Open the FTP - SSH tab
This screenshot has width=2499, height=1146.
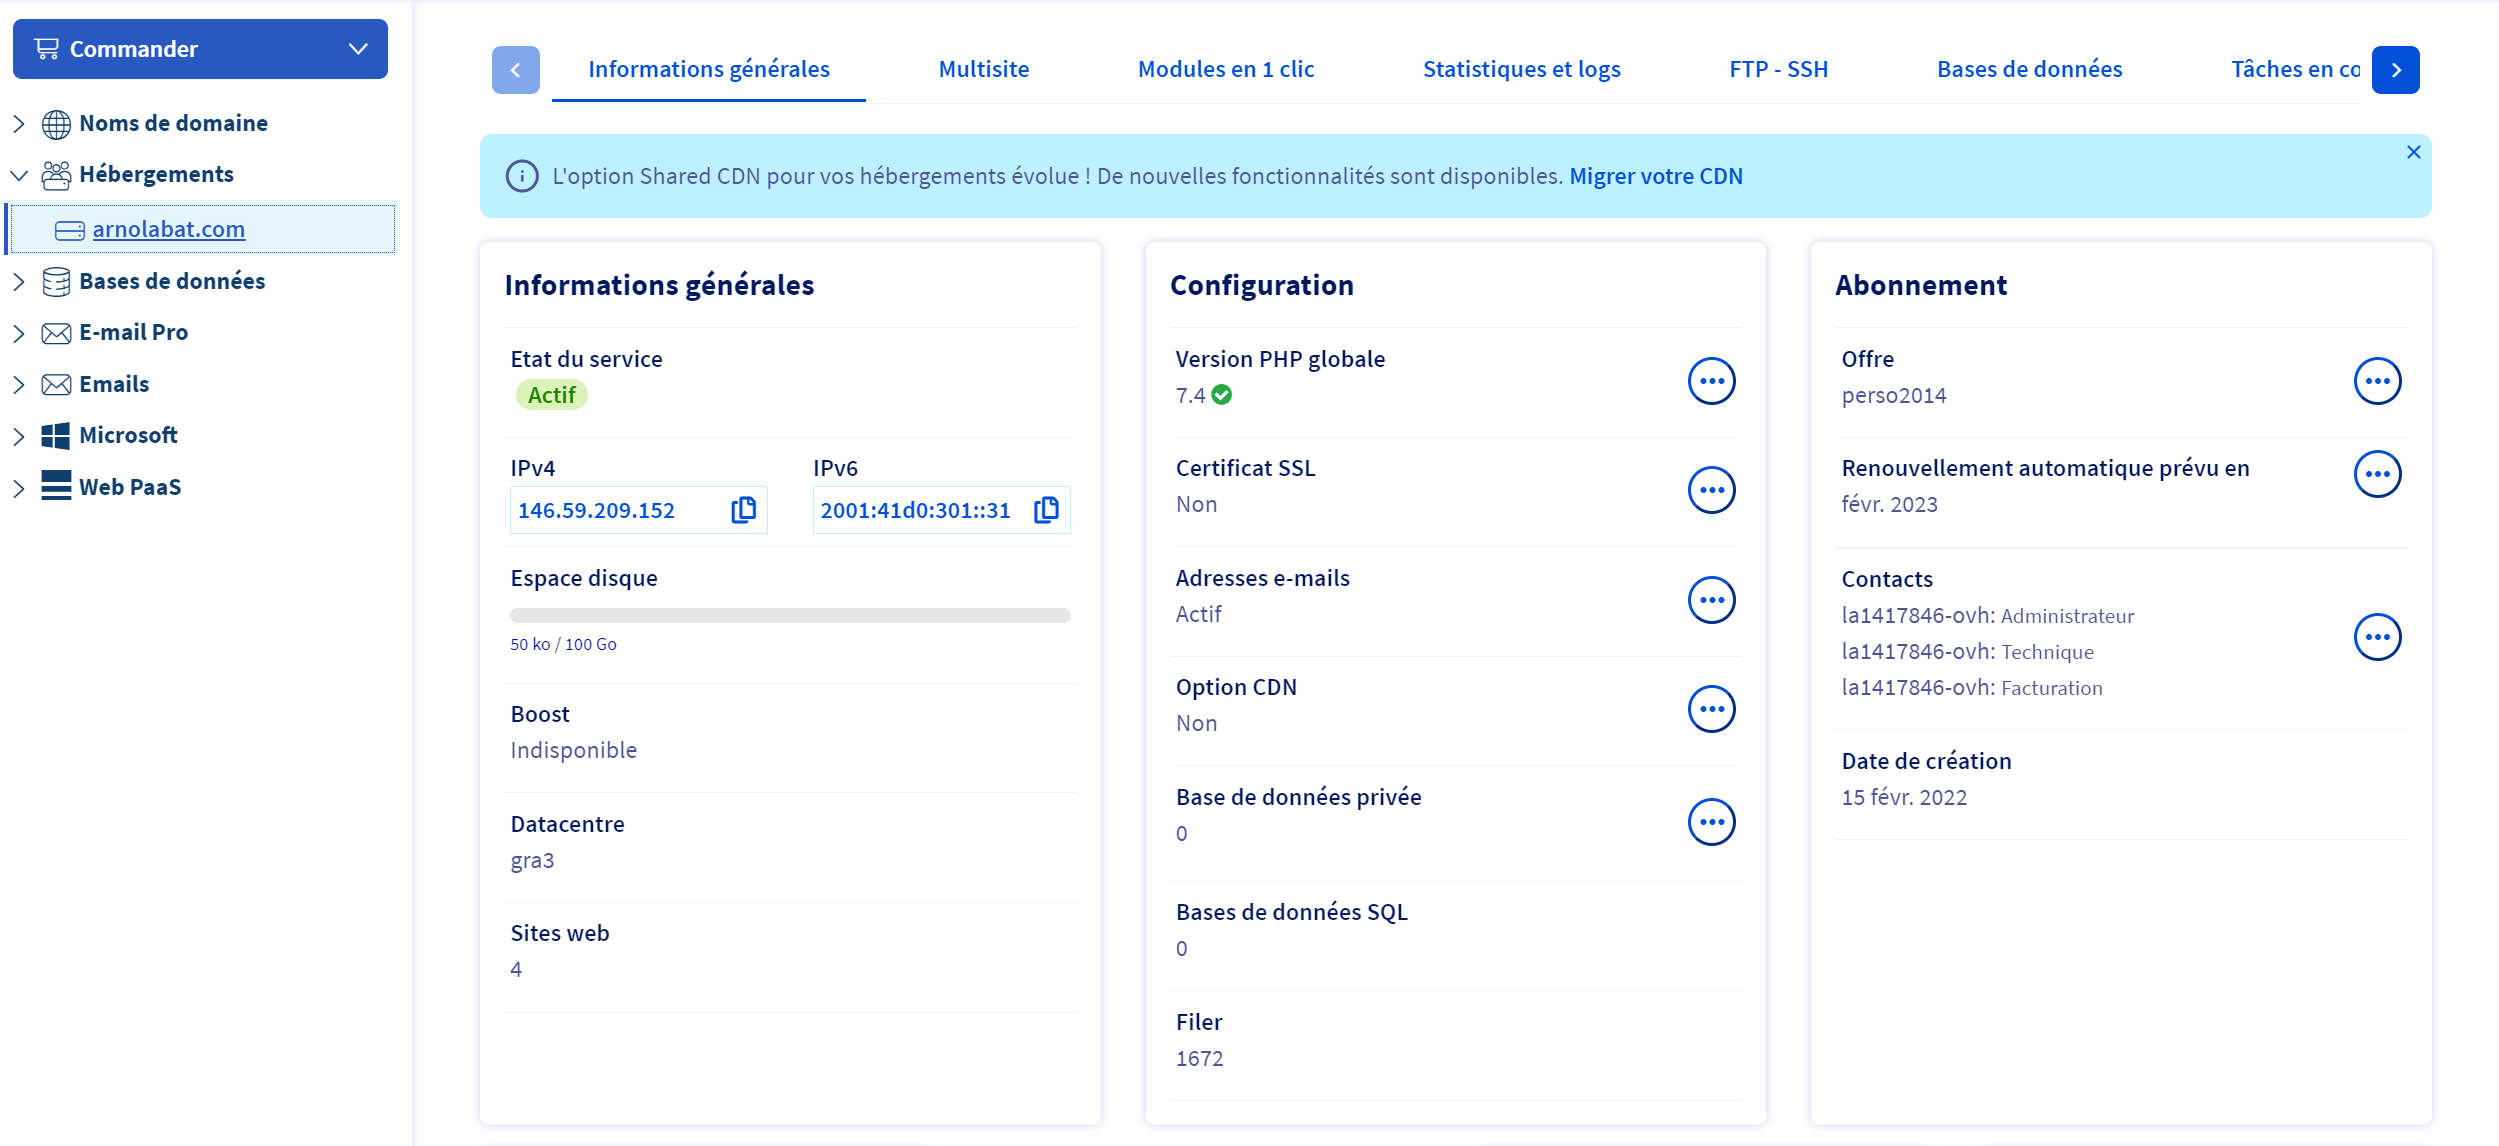(1778, 69)
